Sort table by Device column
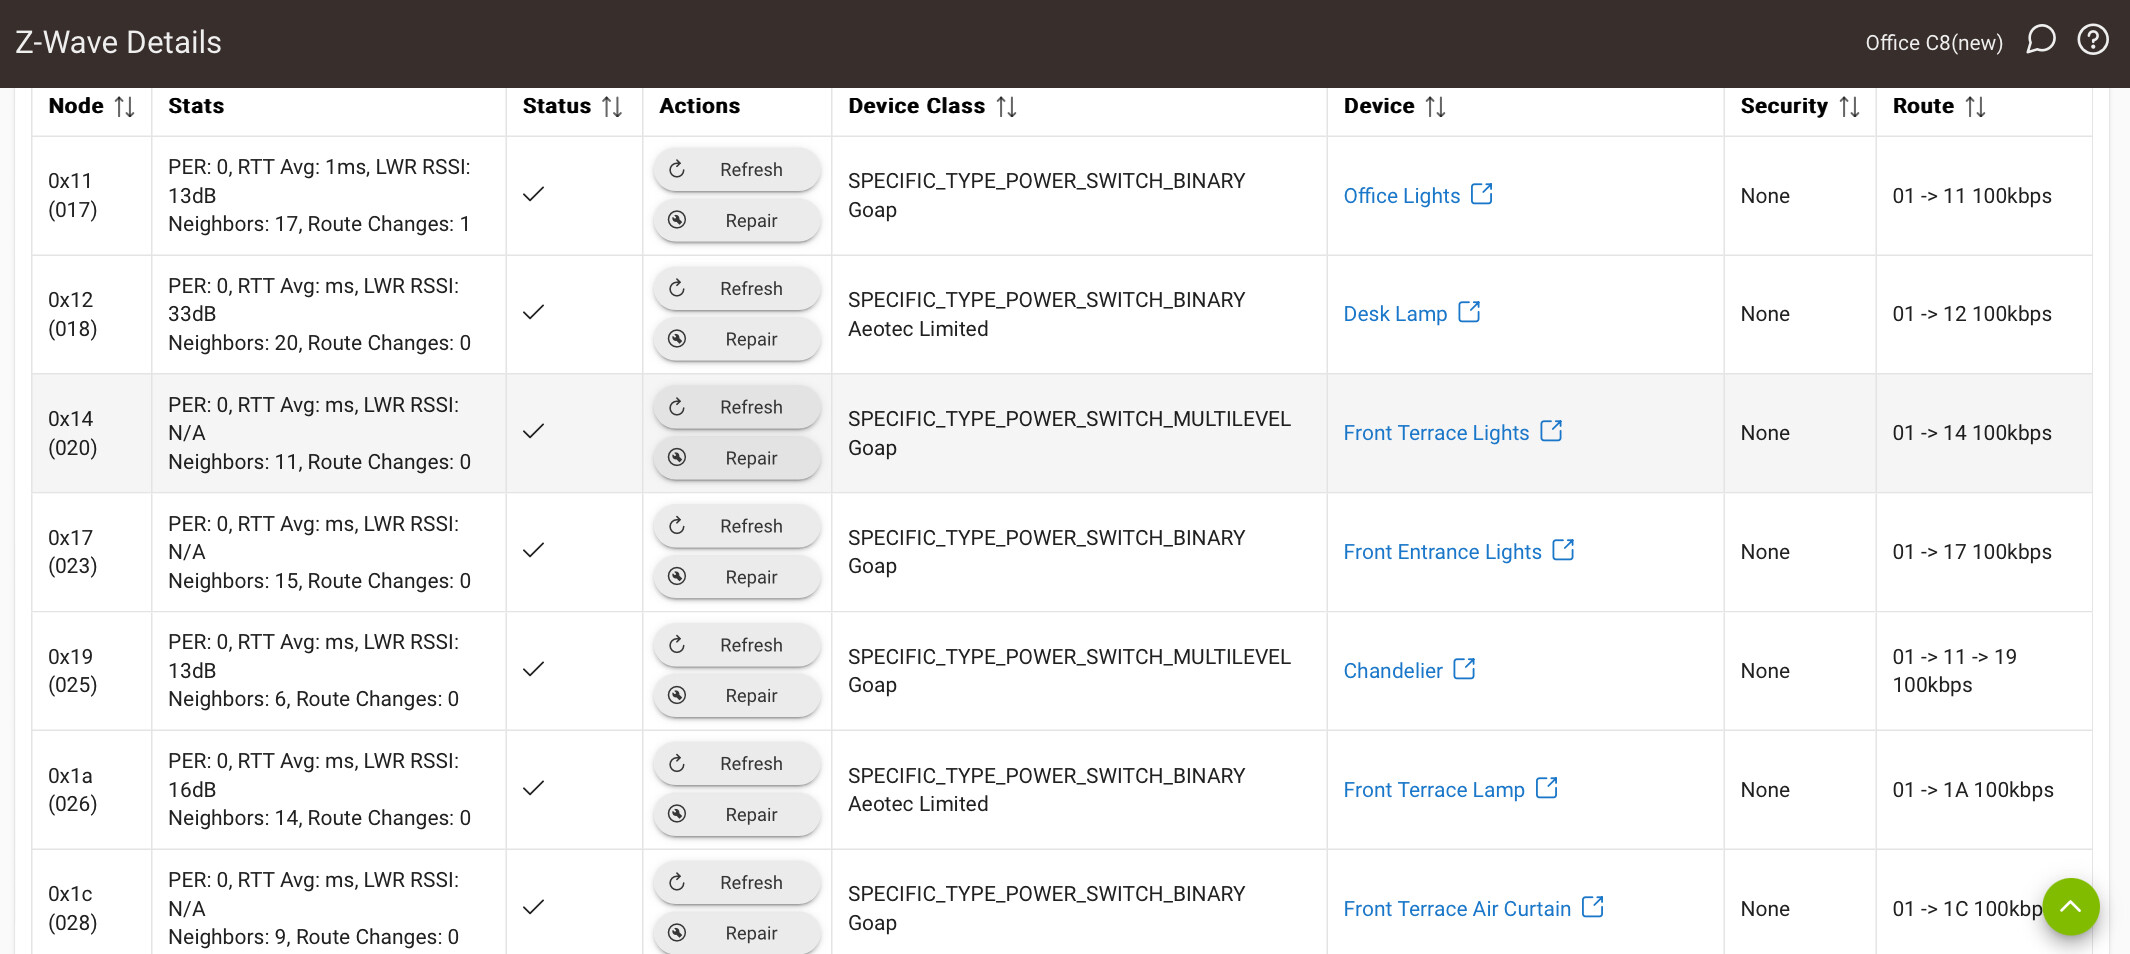Viewport: 2130px width, 954px height. tap(1436, 106)
